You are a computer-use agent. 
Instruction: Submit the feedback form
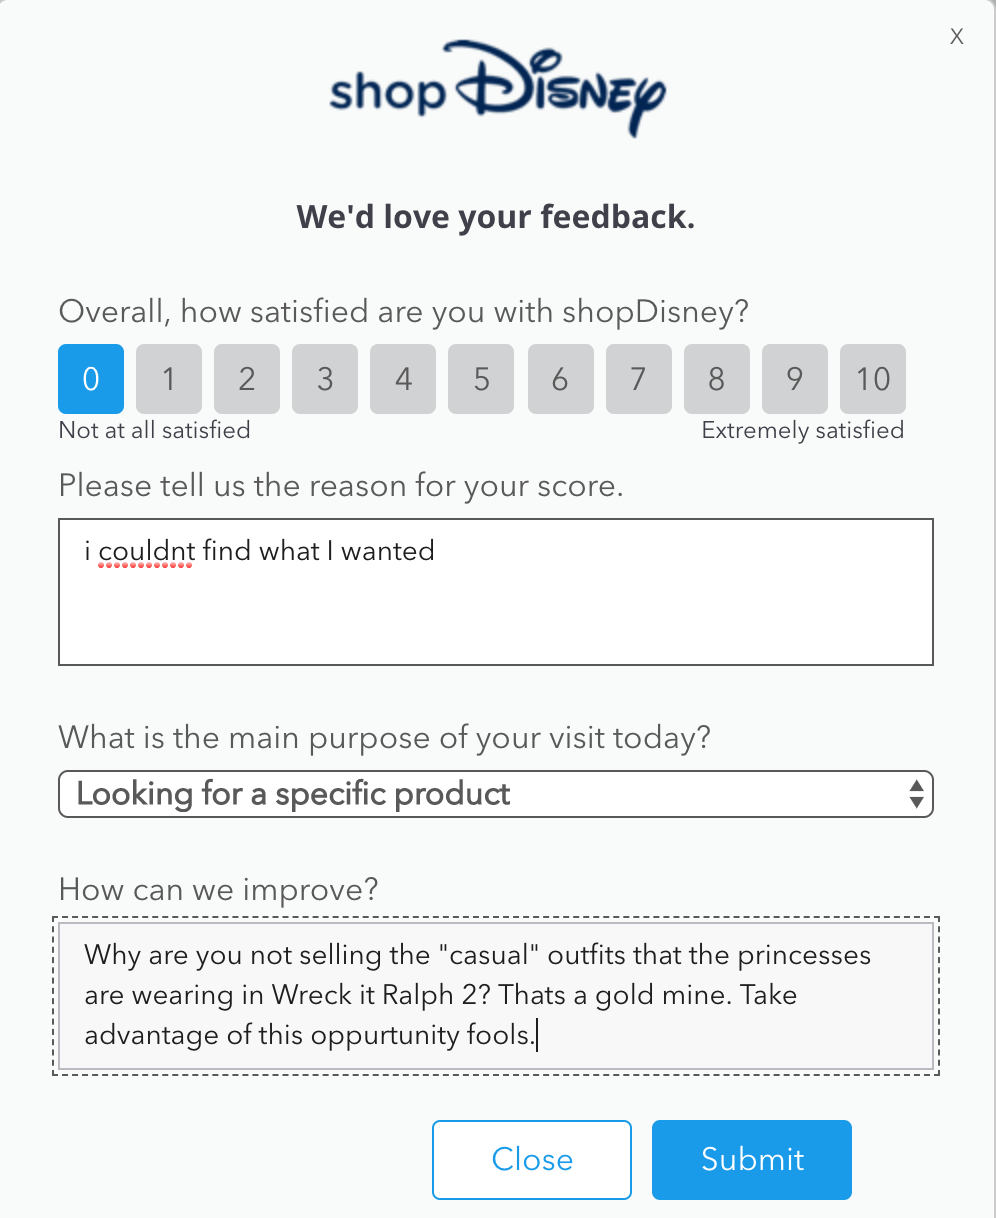tap(752, 1160)
